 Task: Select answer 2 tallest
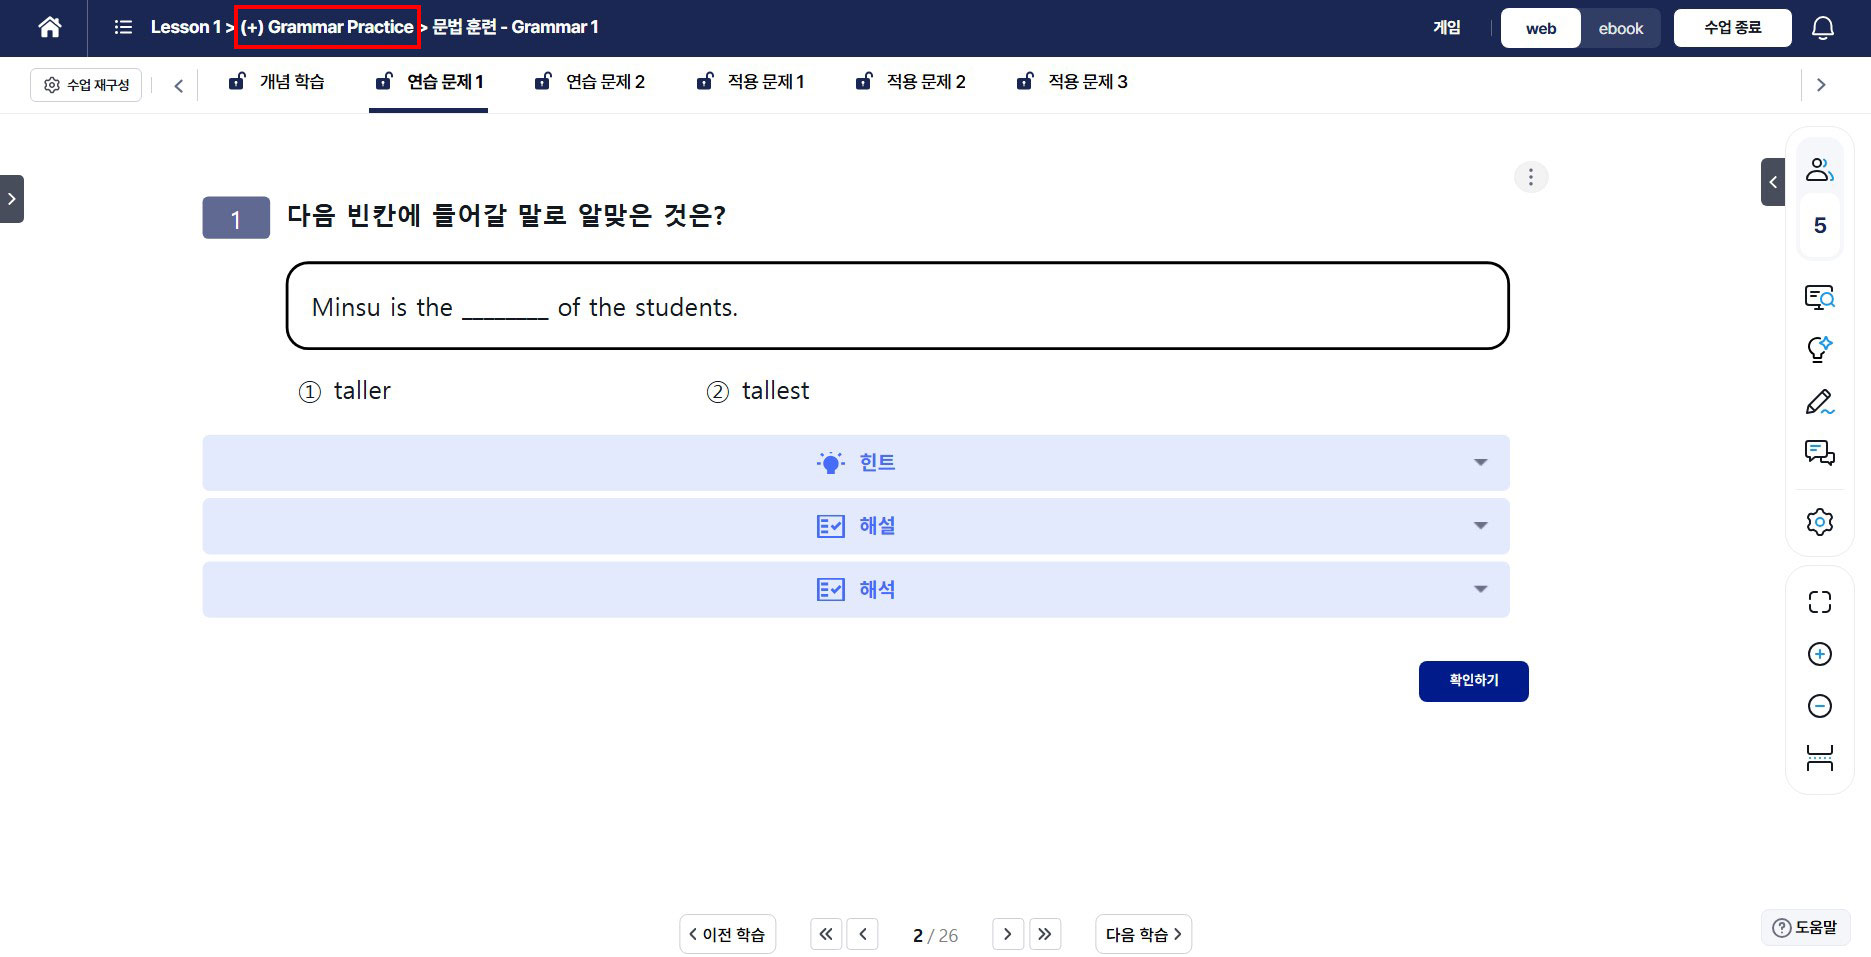tap(758, 391)
